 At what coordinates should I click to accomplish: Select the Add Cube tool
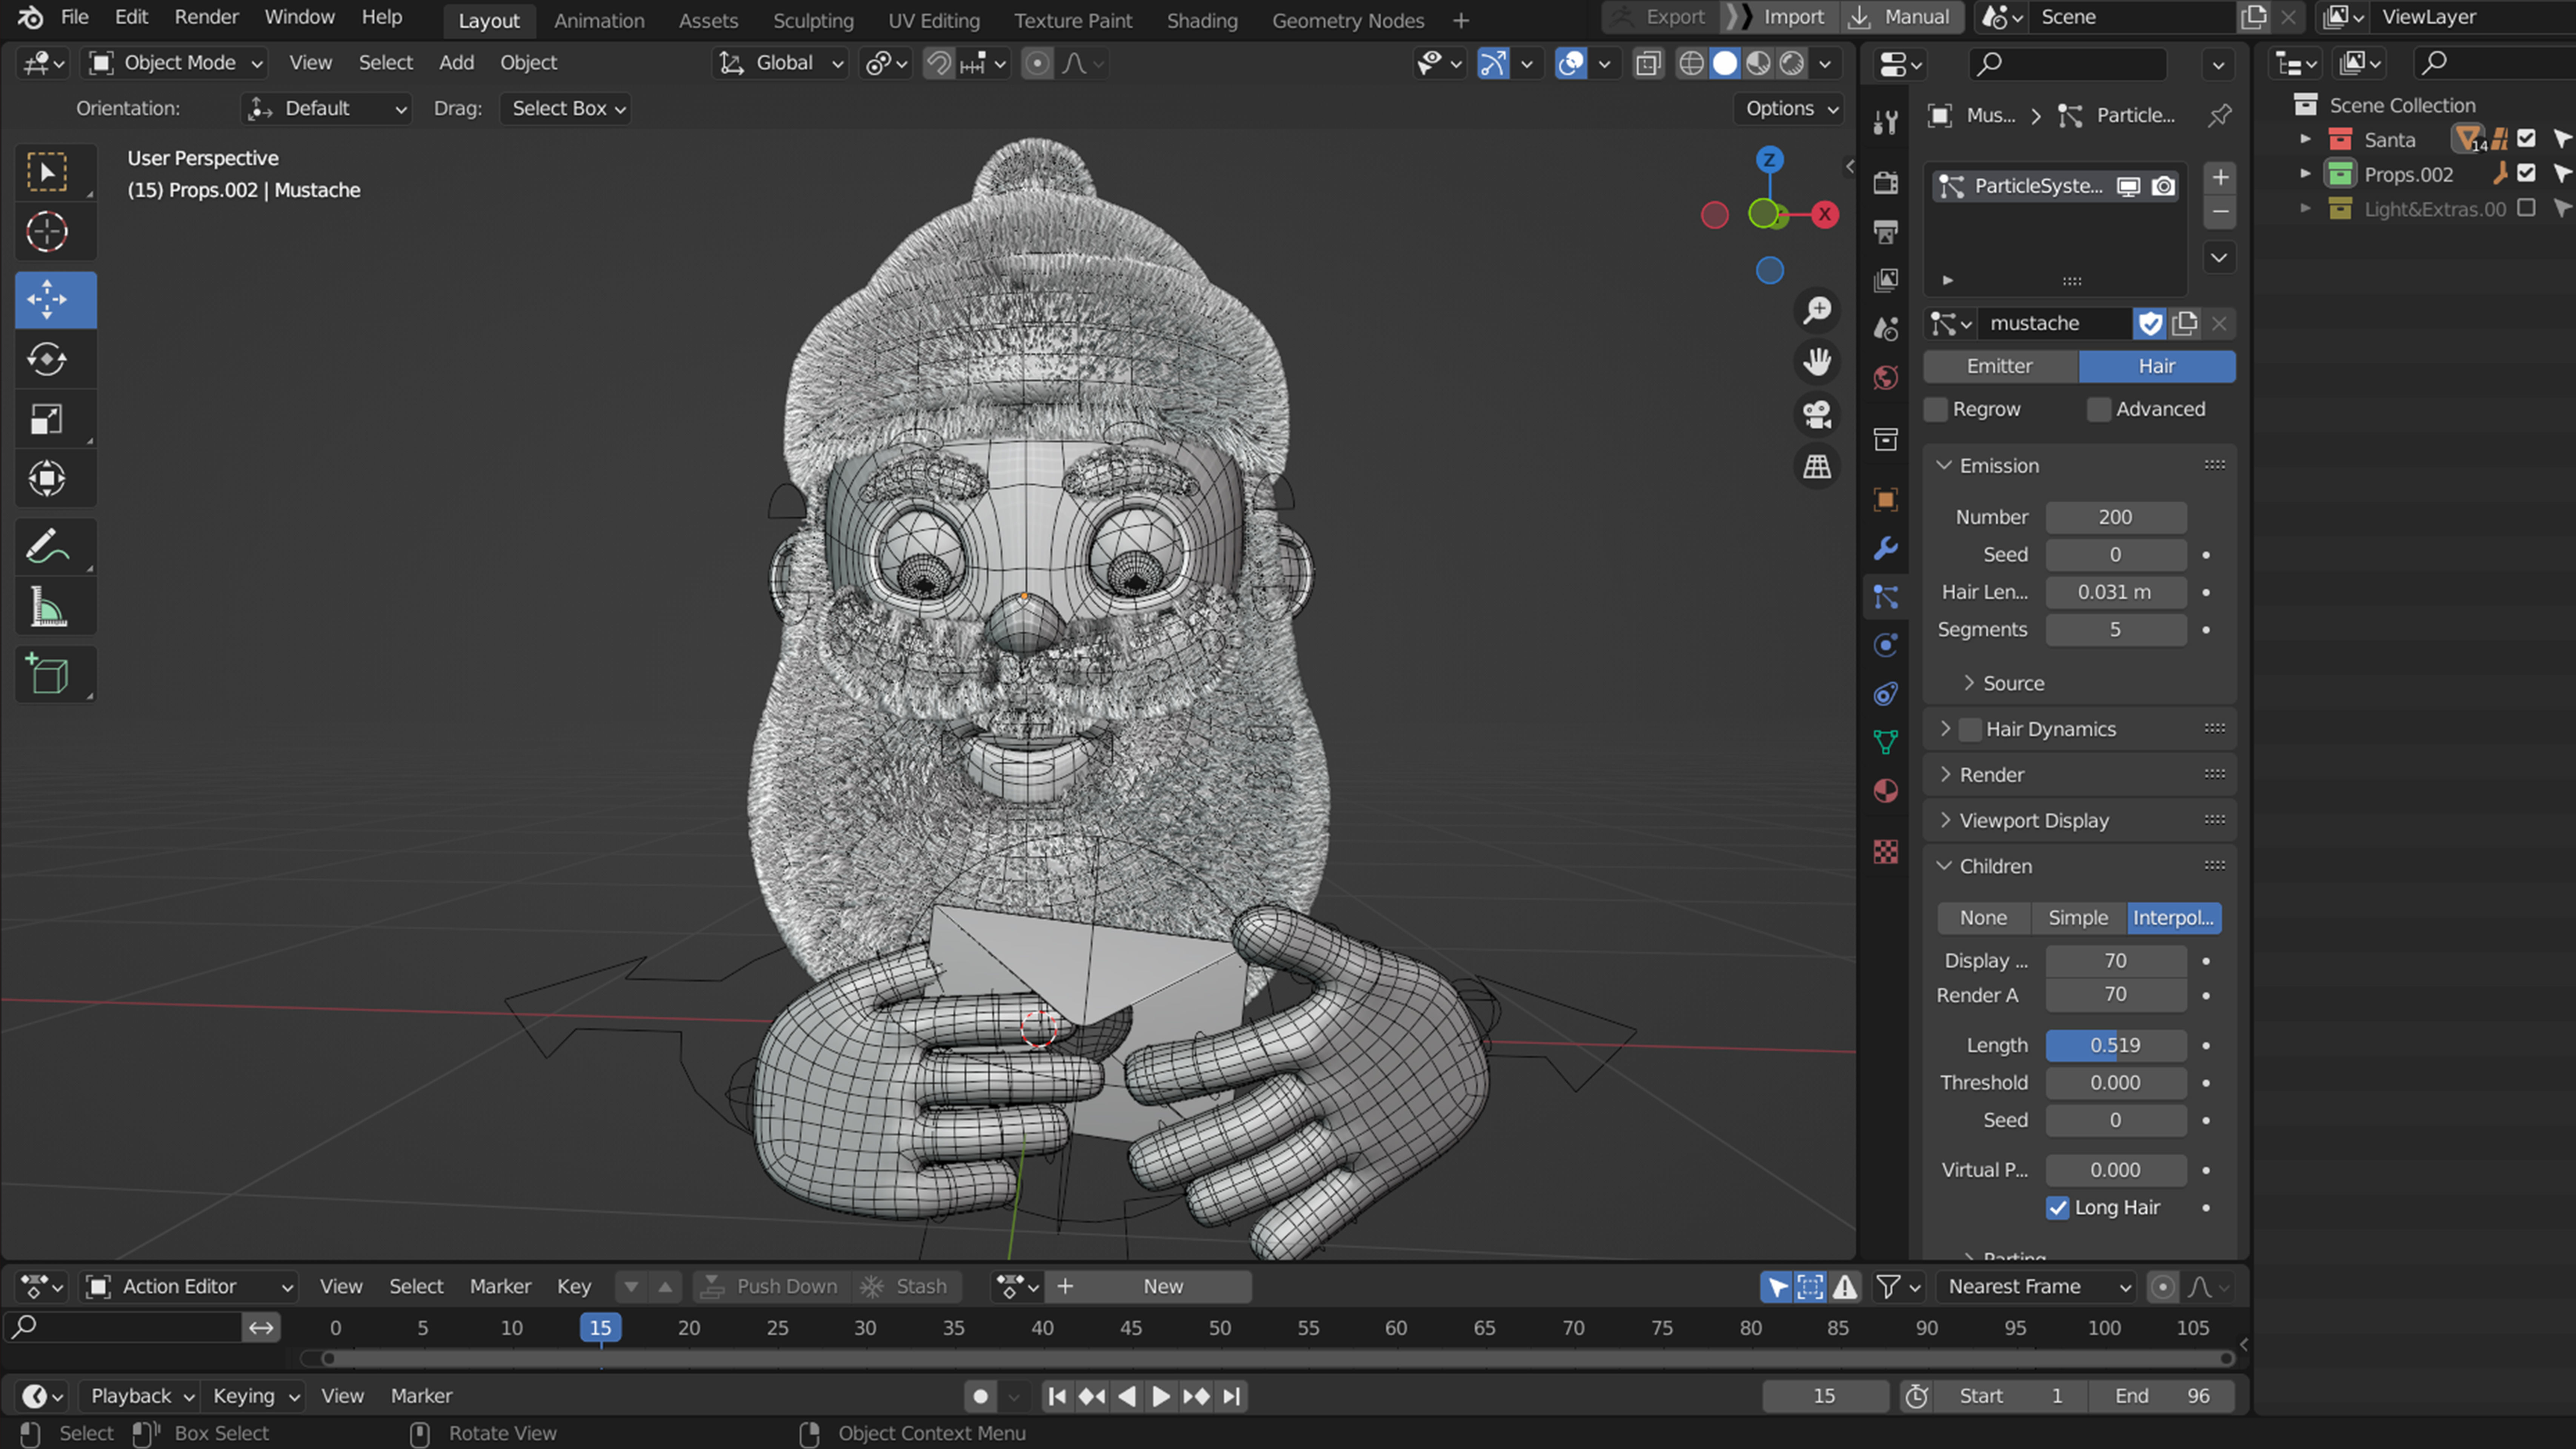[x=47, y=674]
